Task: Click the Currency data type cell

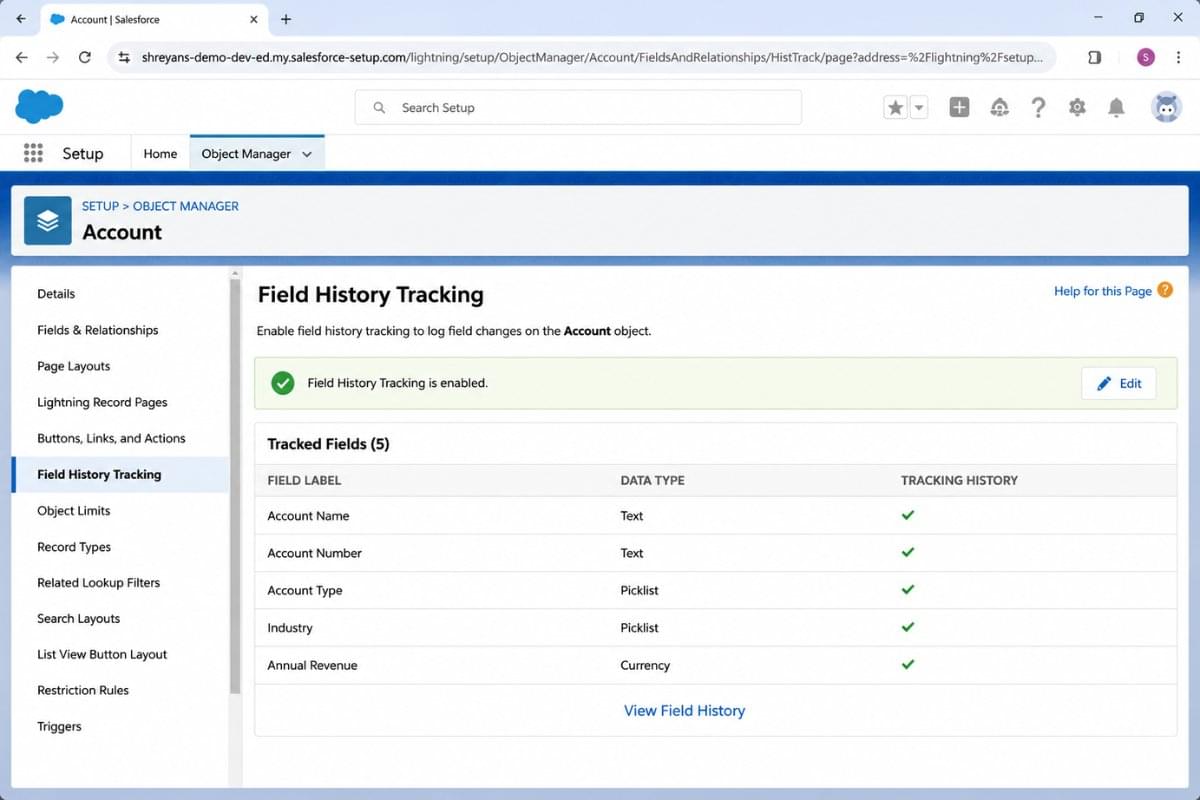Action: click(645, 665)
